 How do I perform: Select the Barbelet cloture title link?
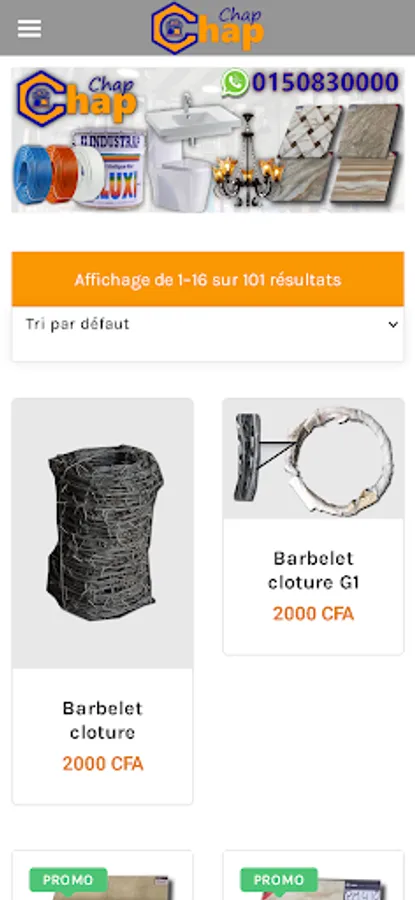[103, 720]
